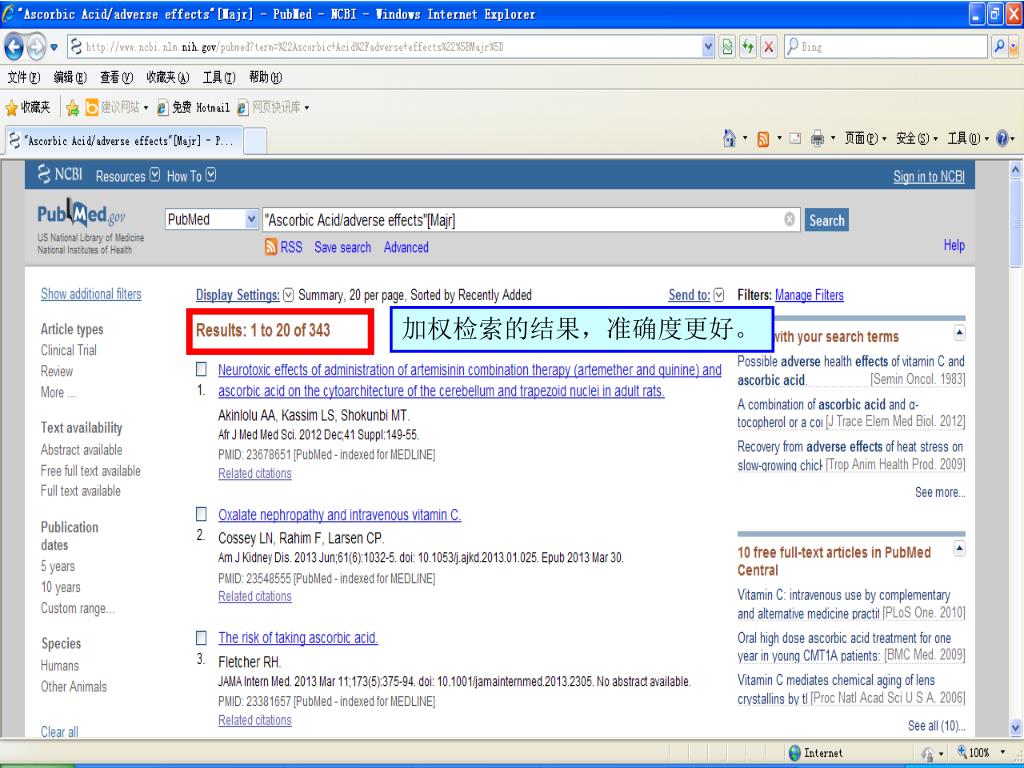Click See more link in related searches
The width and height of the screenshot is (1024, 768).
[940, 492]
